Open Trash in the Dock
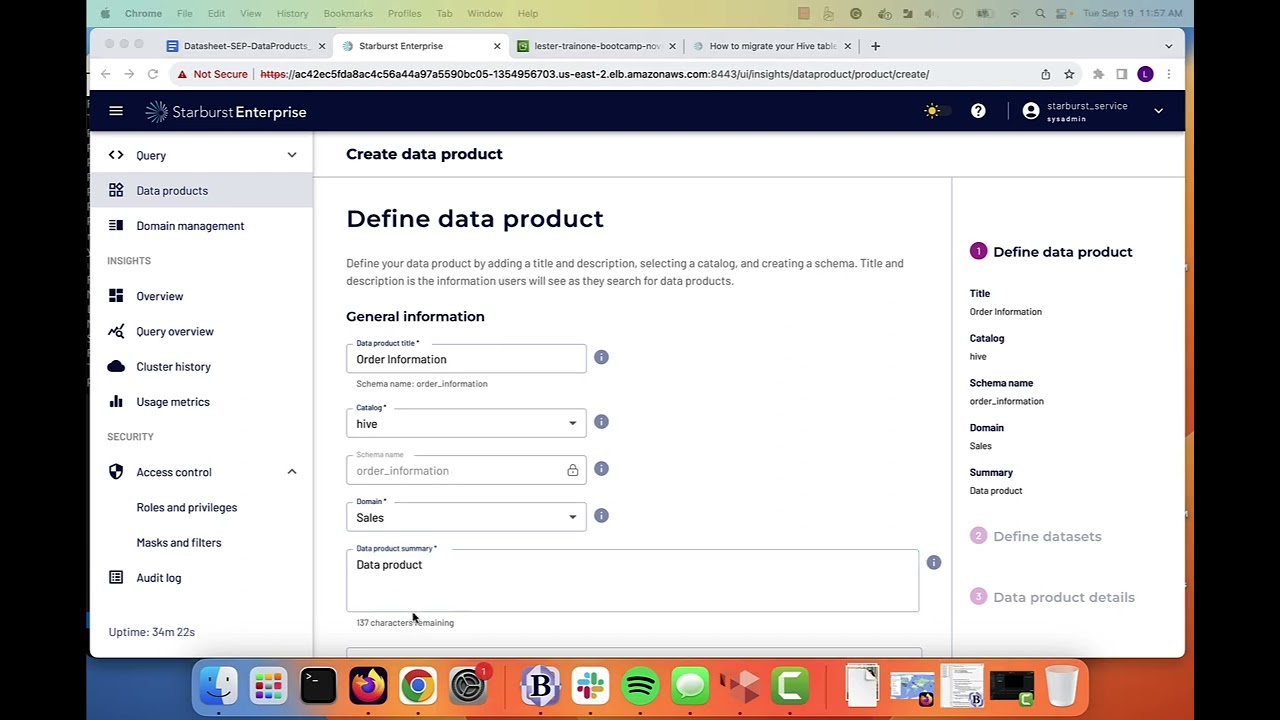Screen dimensions: 1280x720 [x=1062, y=686]
